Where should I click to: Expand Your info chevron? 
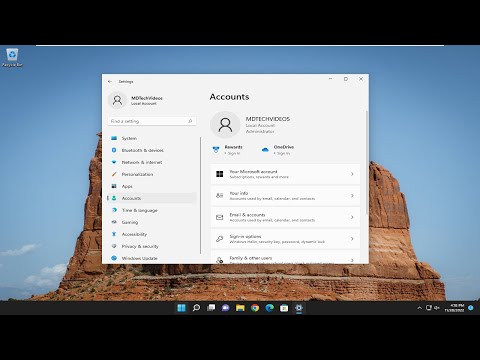coord(352,196)
